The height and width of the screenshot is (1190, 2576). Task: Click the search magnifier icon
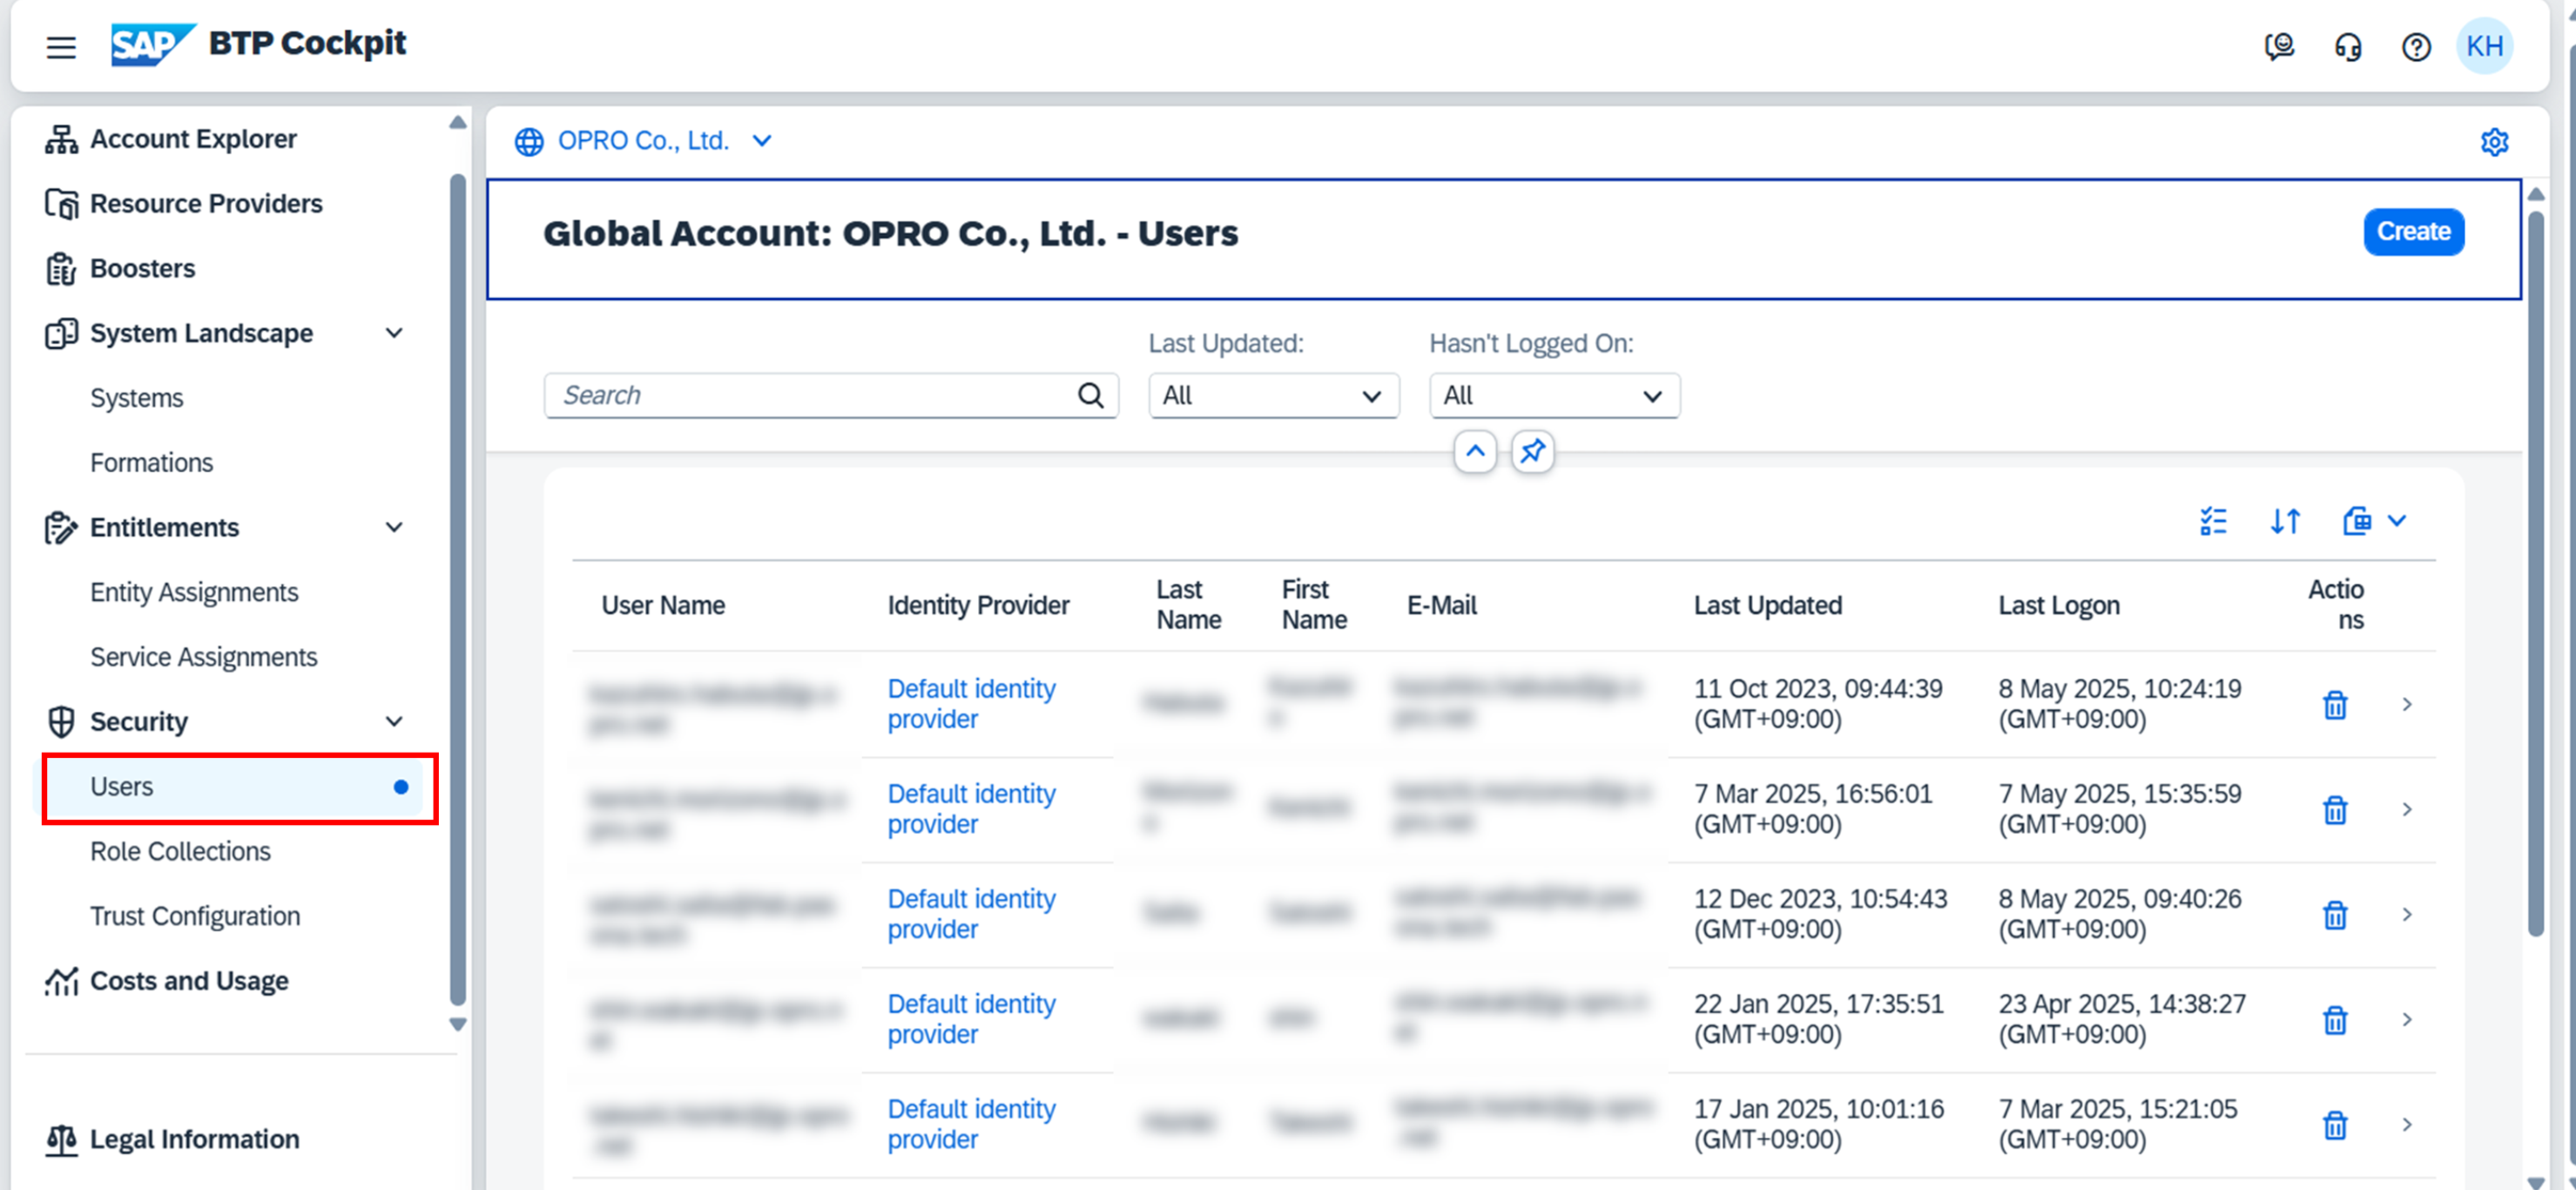coord(1091,396)
